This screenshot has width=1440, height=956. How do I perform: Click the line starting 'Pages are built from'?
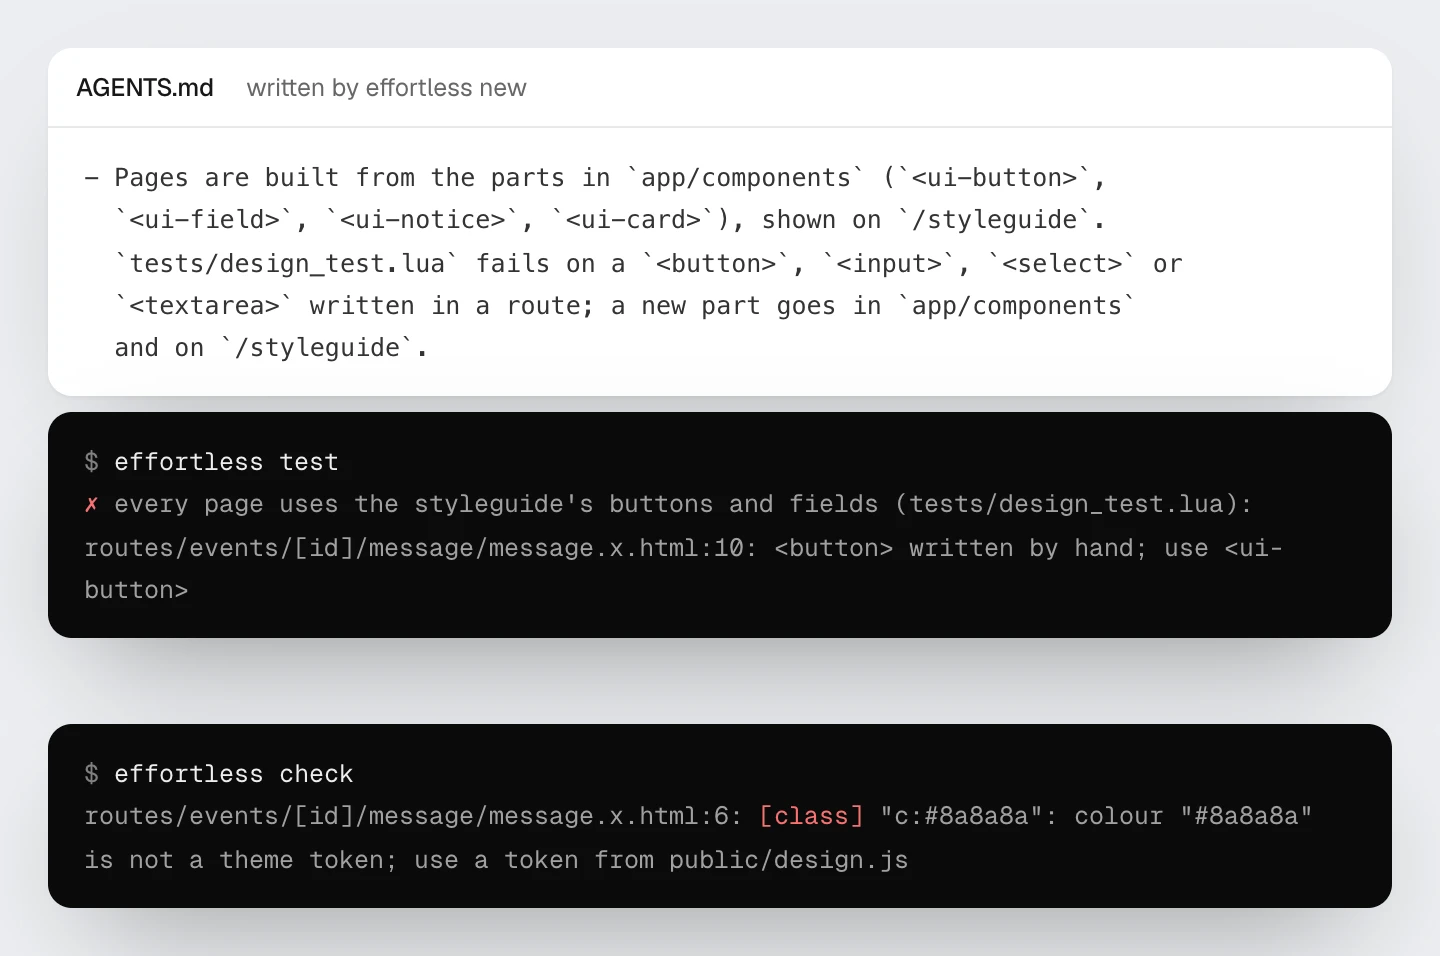click(x=596, y=178)
